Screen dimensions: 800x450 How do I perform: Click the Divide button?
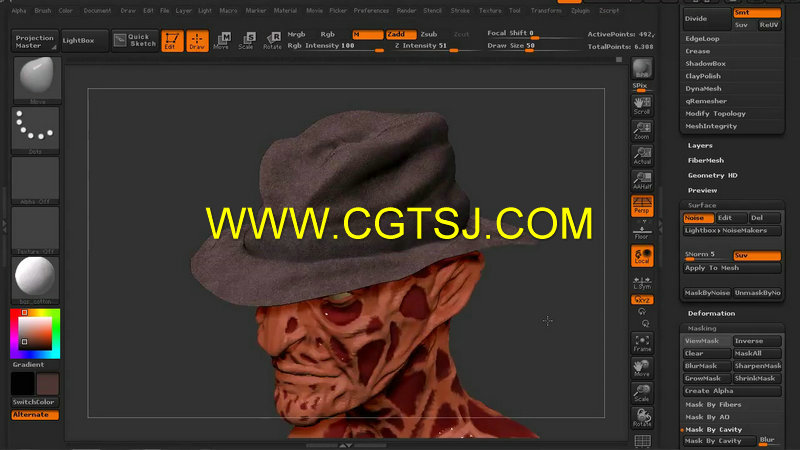coord(706,19)
